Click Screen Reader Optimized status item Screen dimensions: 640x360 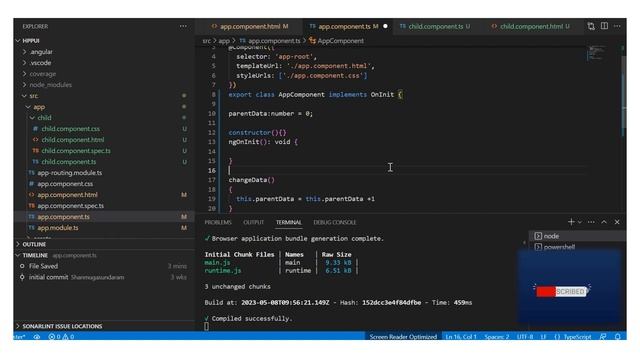[x=403, y=337]
